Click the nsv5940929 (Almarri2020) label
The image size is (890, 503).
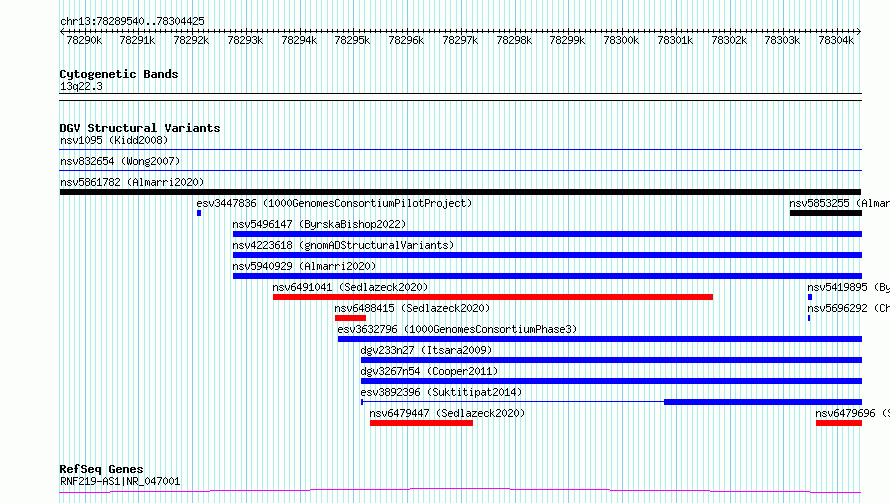[304, 266]
